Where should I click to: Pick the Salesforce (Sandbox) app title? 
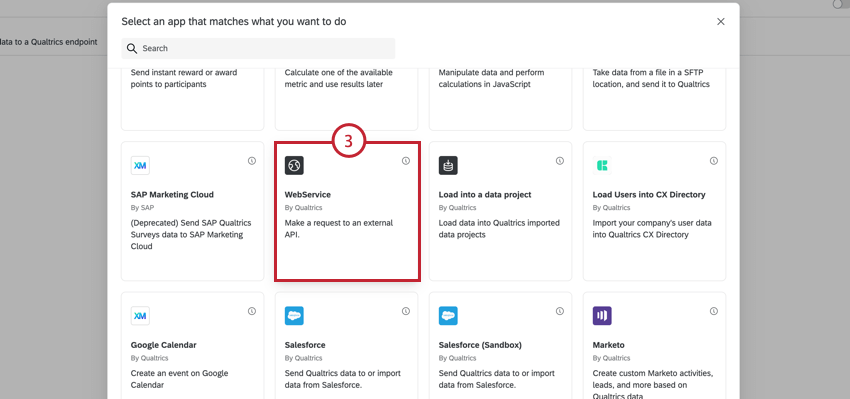(480, 345)
